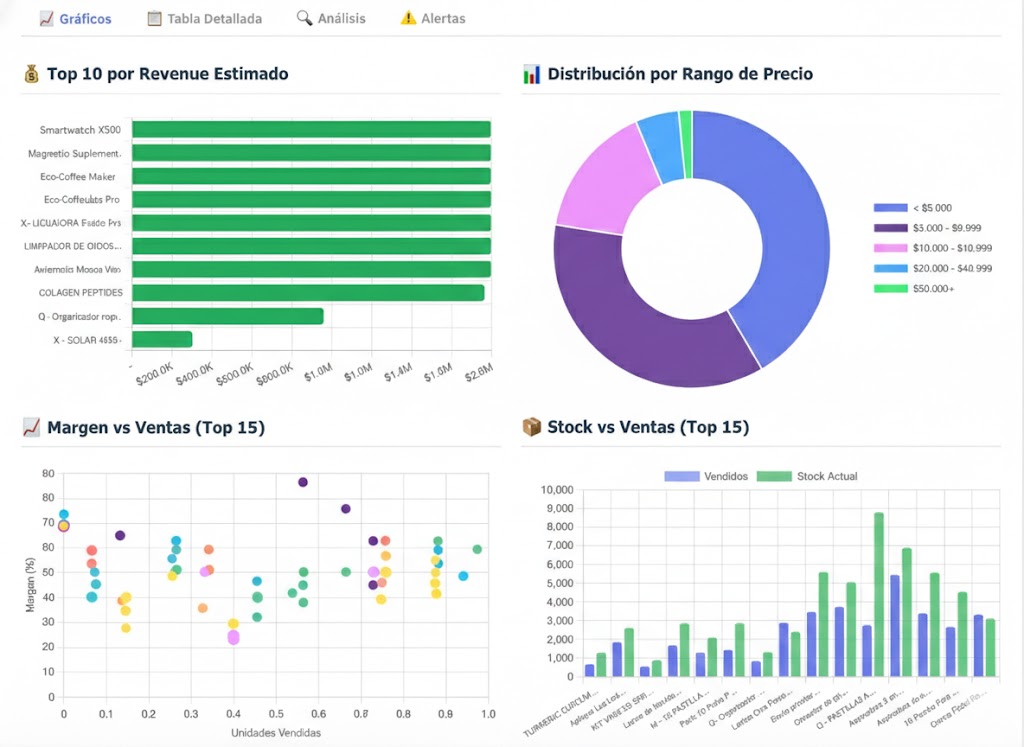Image resolution: width=1024 pixels, height=747 pixels.
Task: Click the bar chart icon beside Distribución heading
Action: pyautogui.click(x=532, y=74)
